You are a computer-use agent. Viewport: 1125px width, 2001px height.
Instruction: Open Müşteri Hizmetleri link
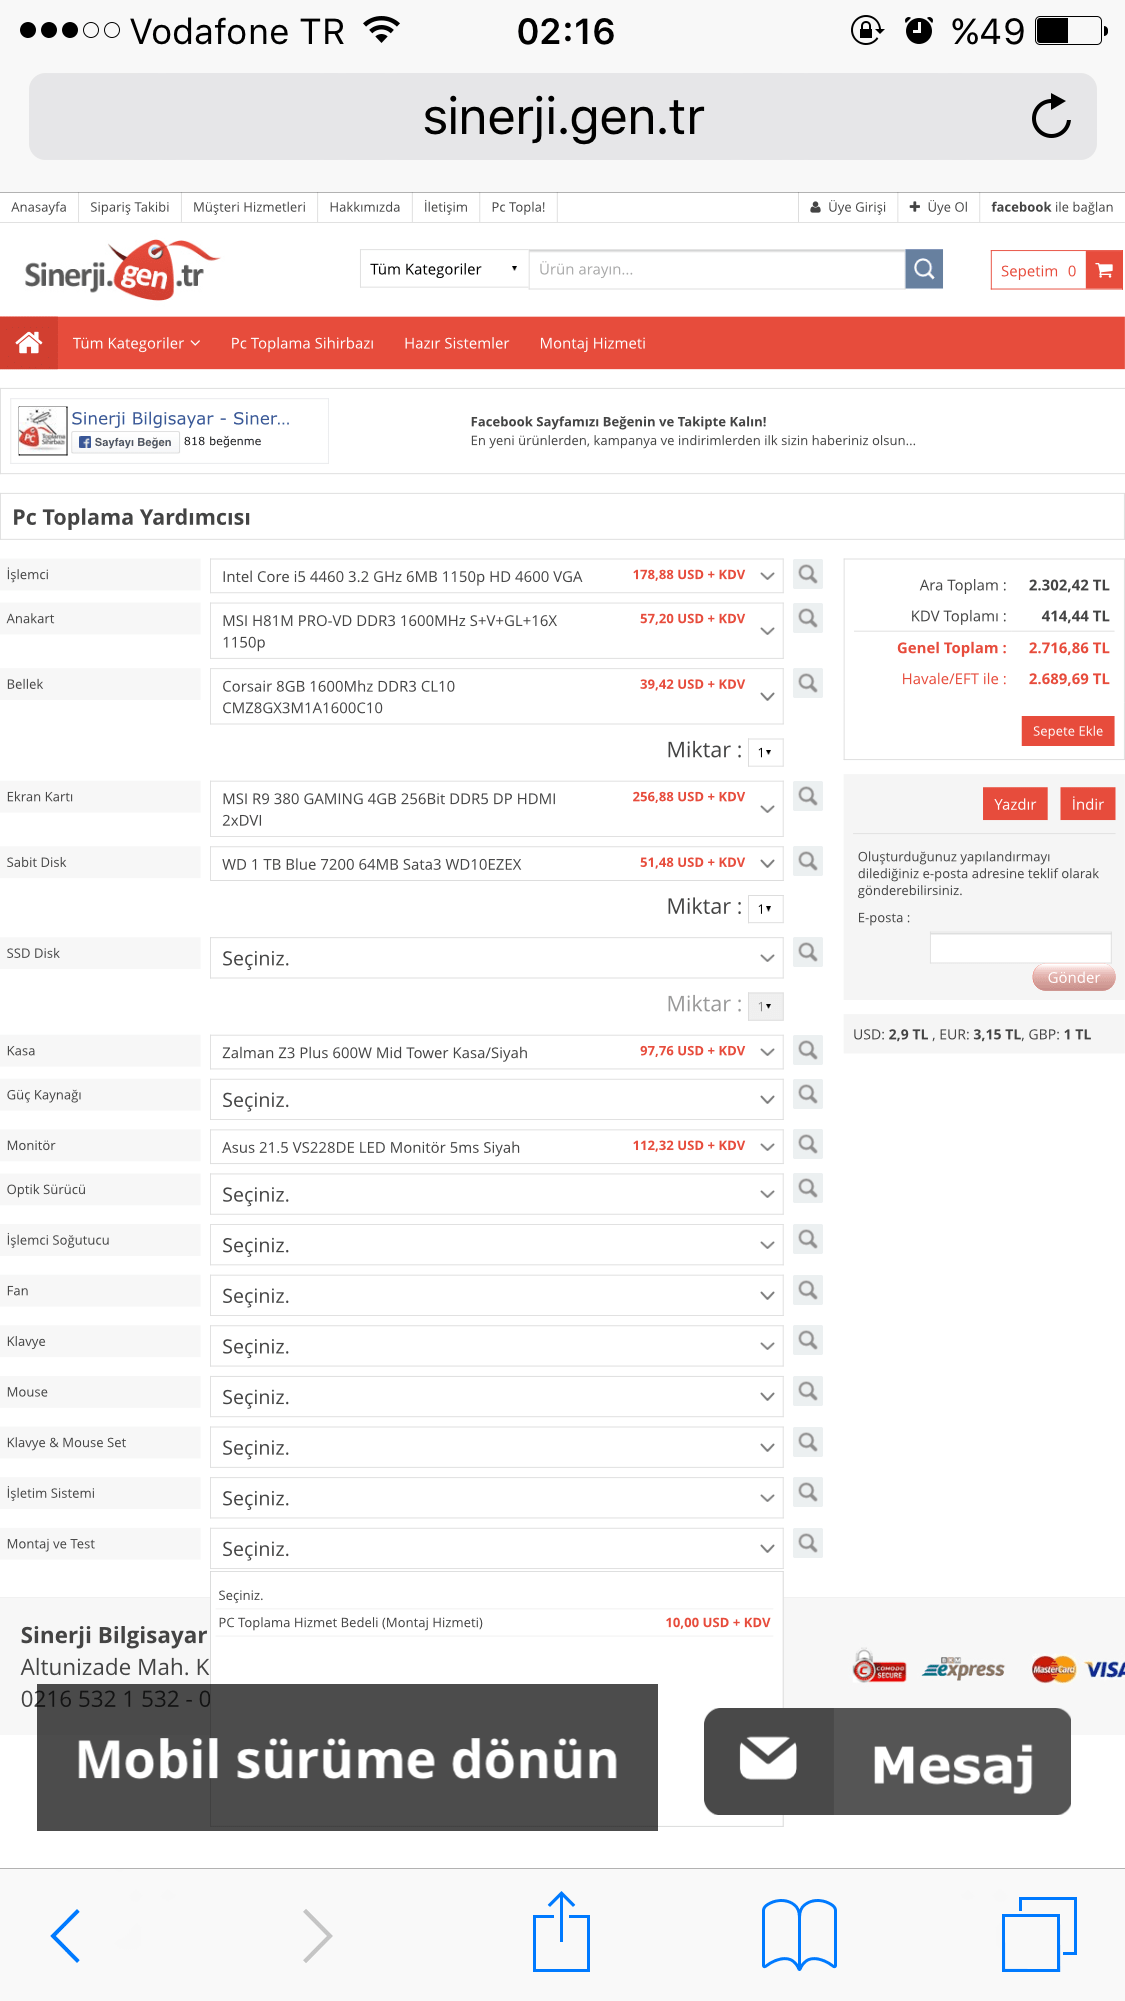tap(249, 207)
